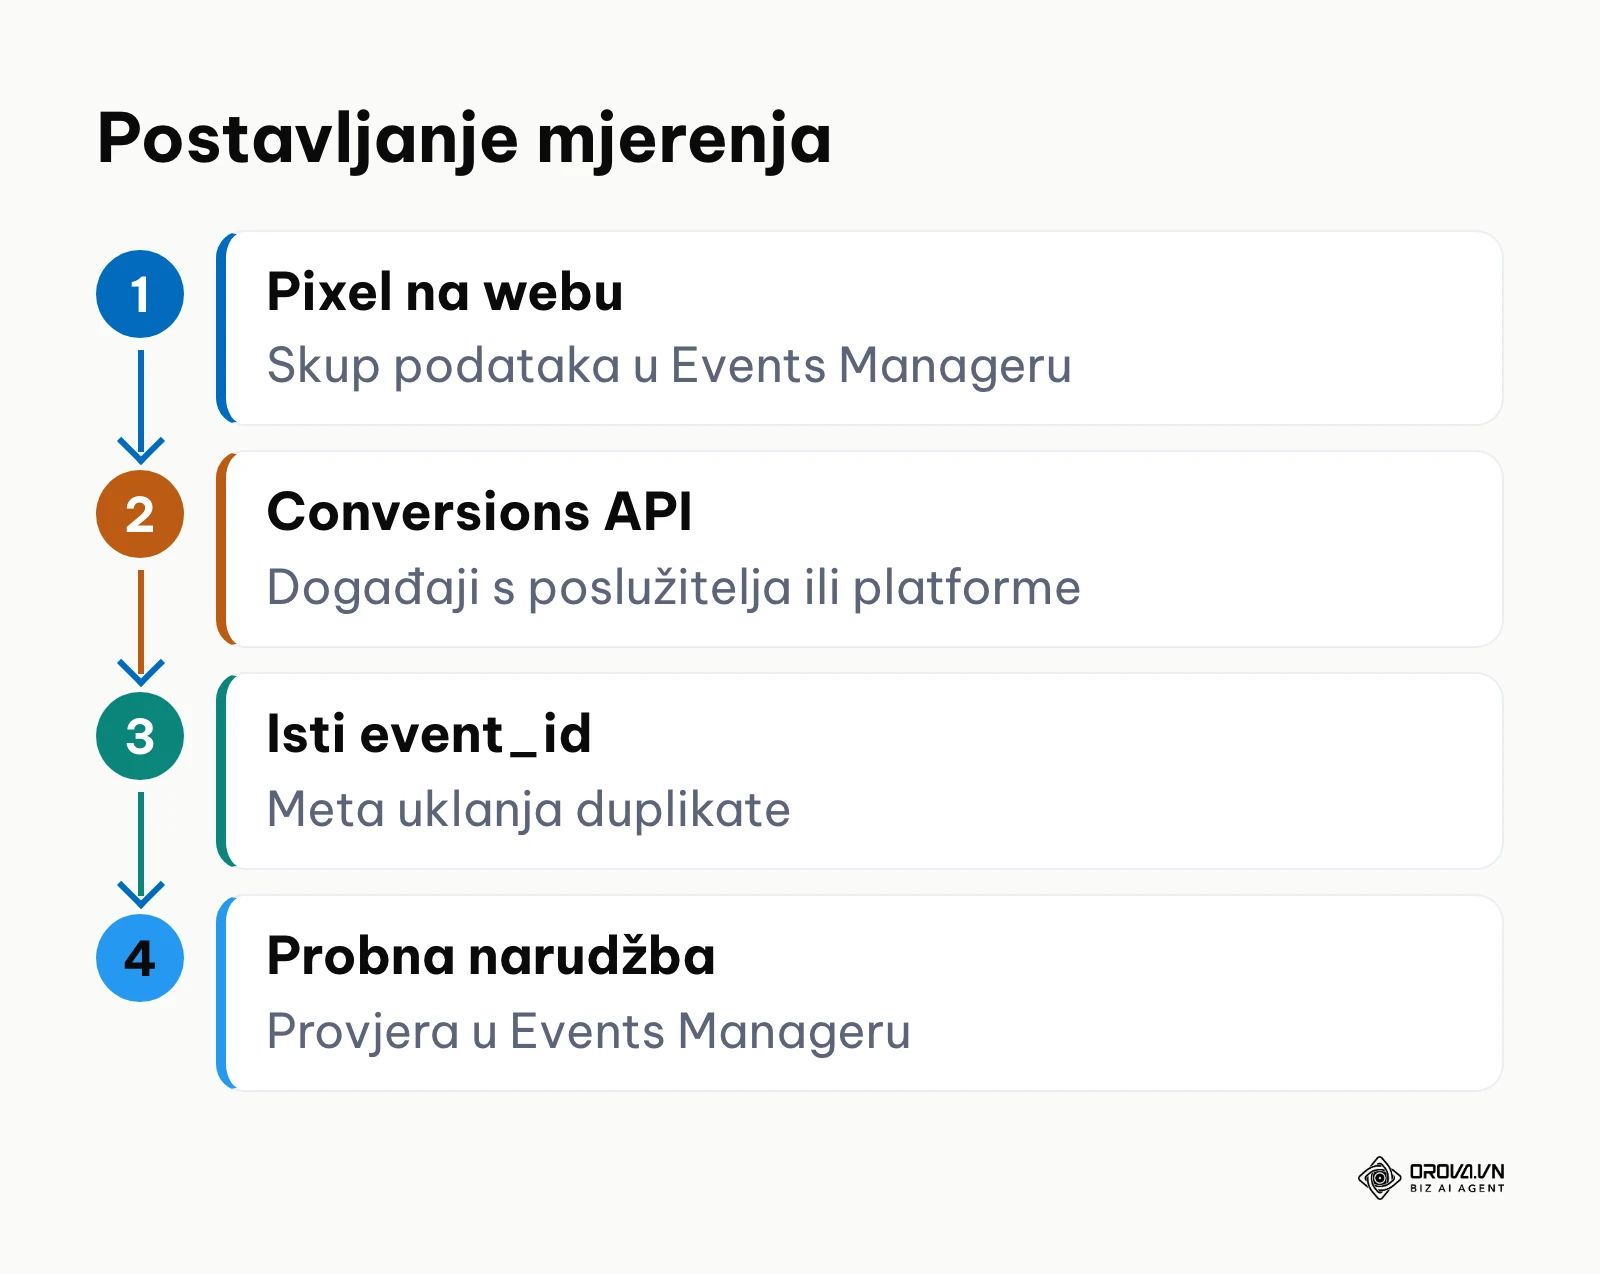Image resolution: width=1600 pixels, height=1274 pixels.
Task: Click "Skup podataka u Events Manageru" text
Action: (669, 366)
